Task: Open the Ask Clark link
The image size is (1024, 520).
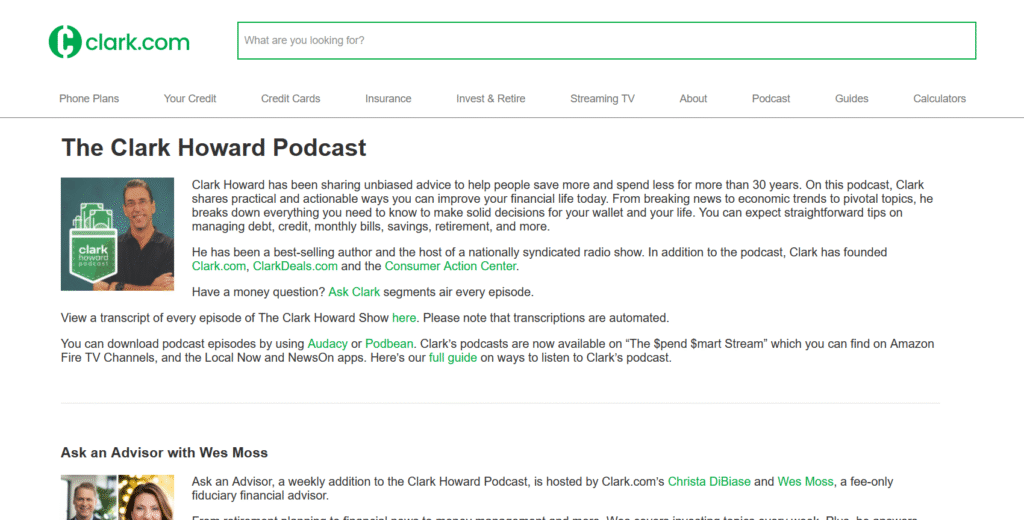Action: (354, 292)
